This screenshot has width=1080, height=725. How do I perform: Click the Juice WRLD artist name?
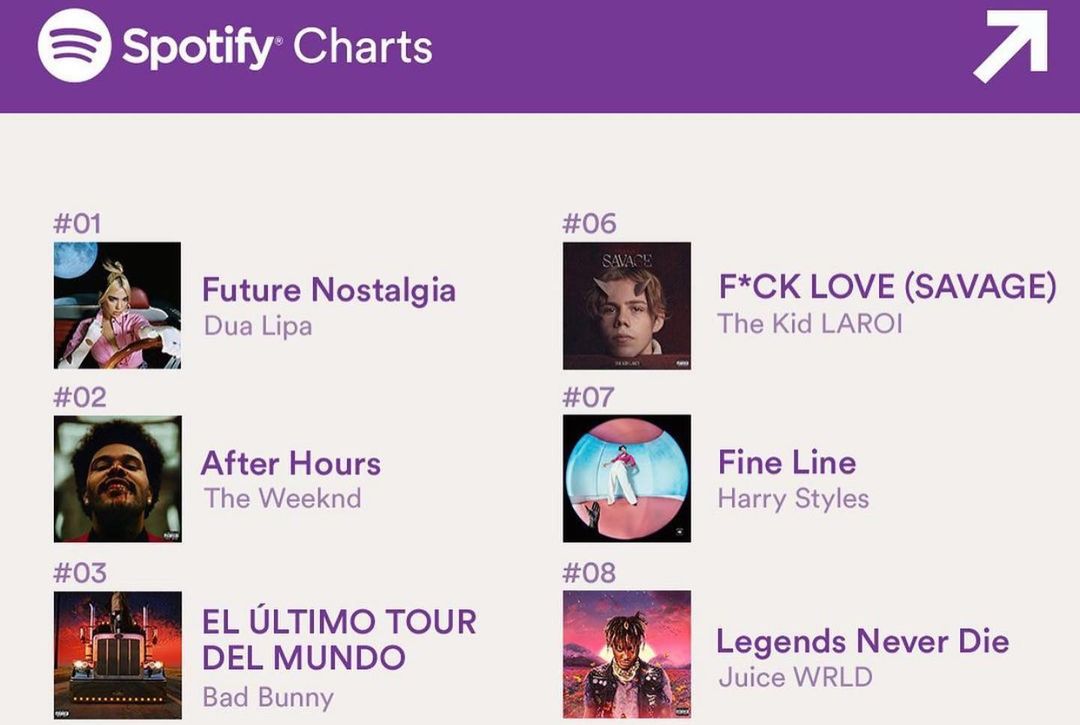(795, 677)
